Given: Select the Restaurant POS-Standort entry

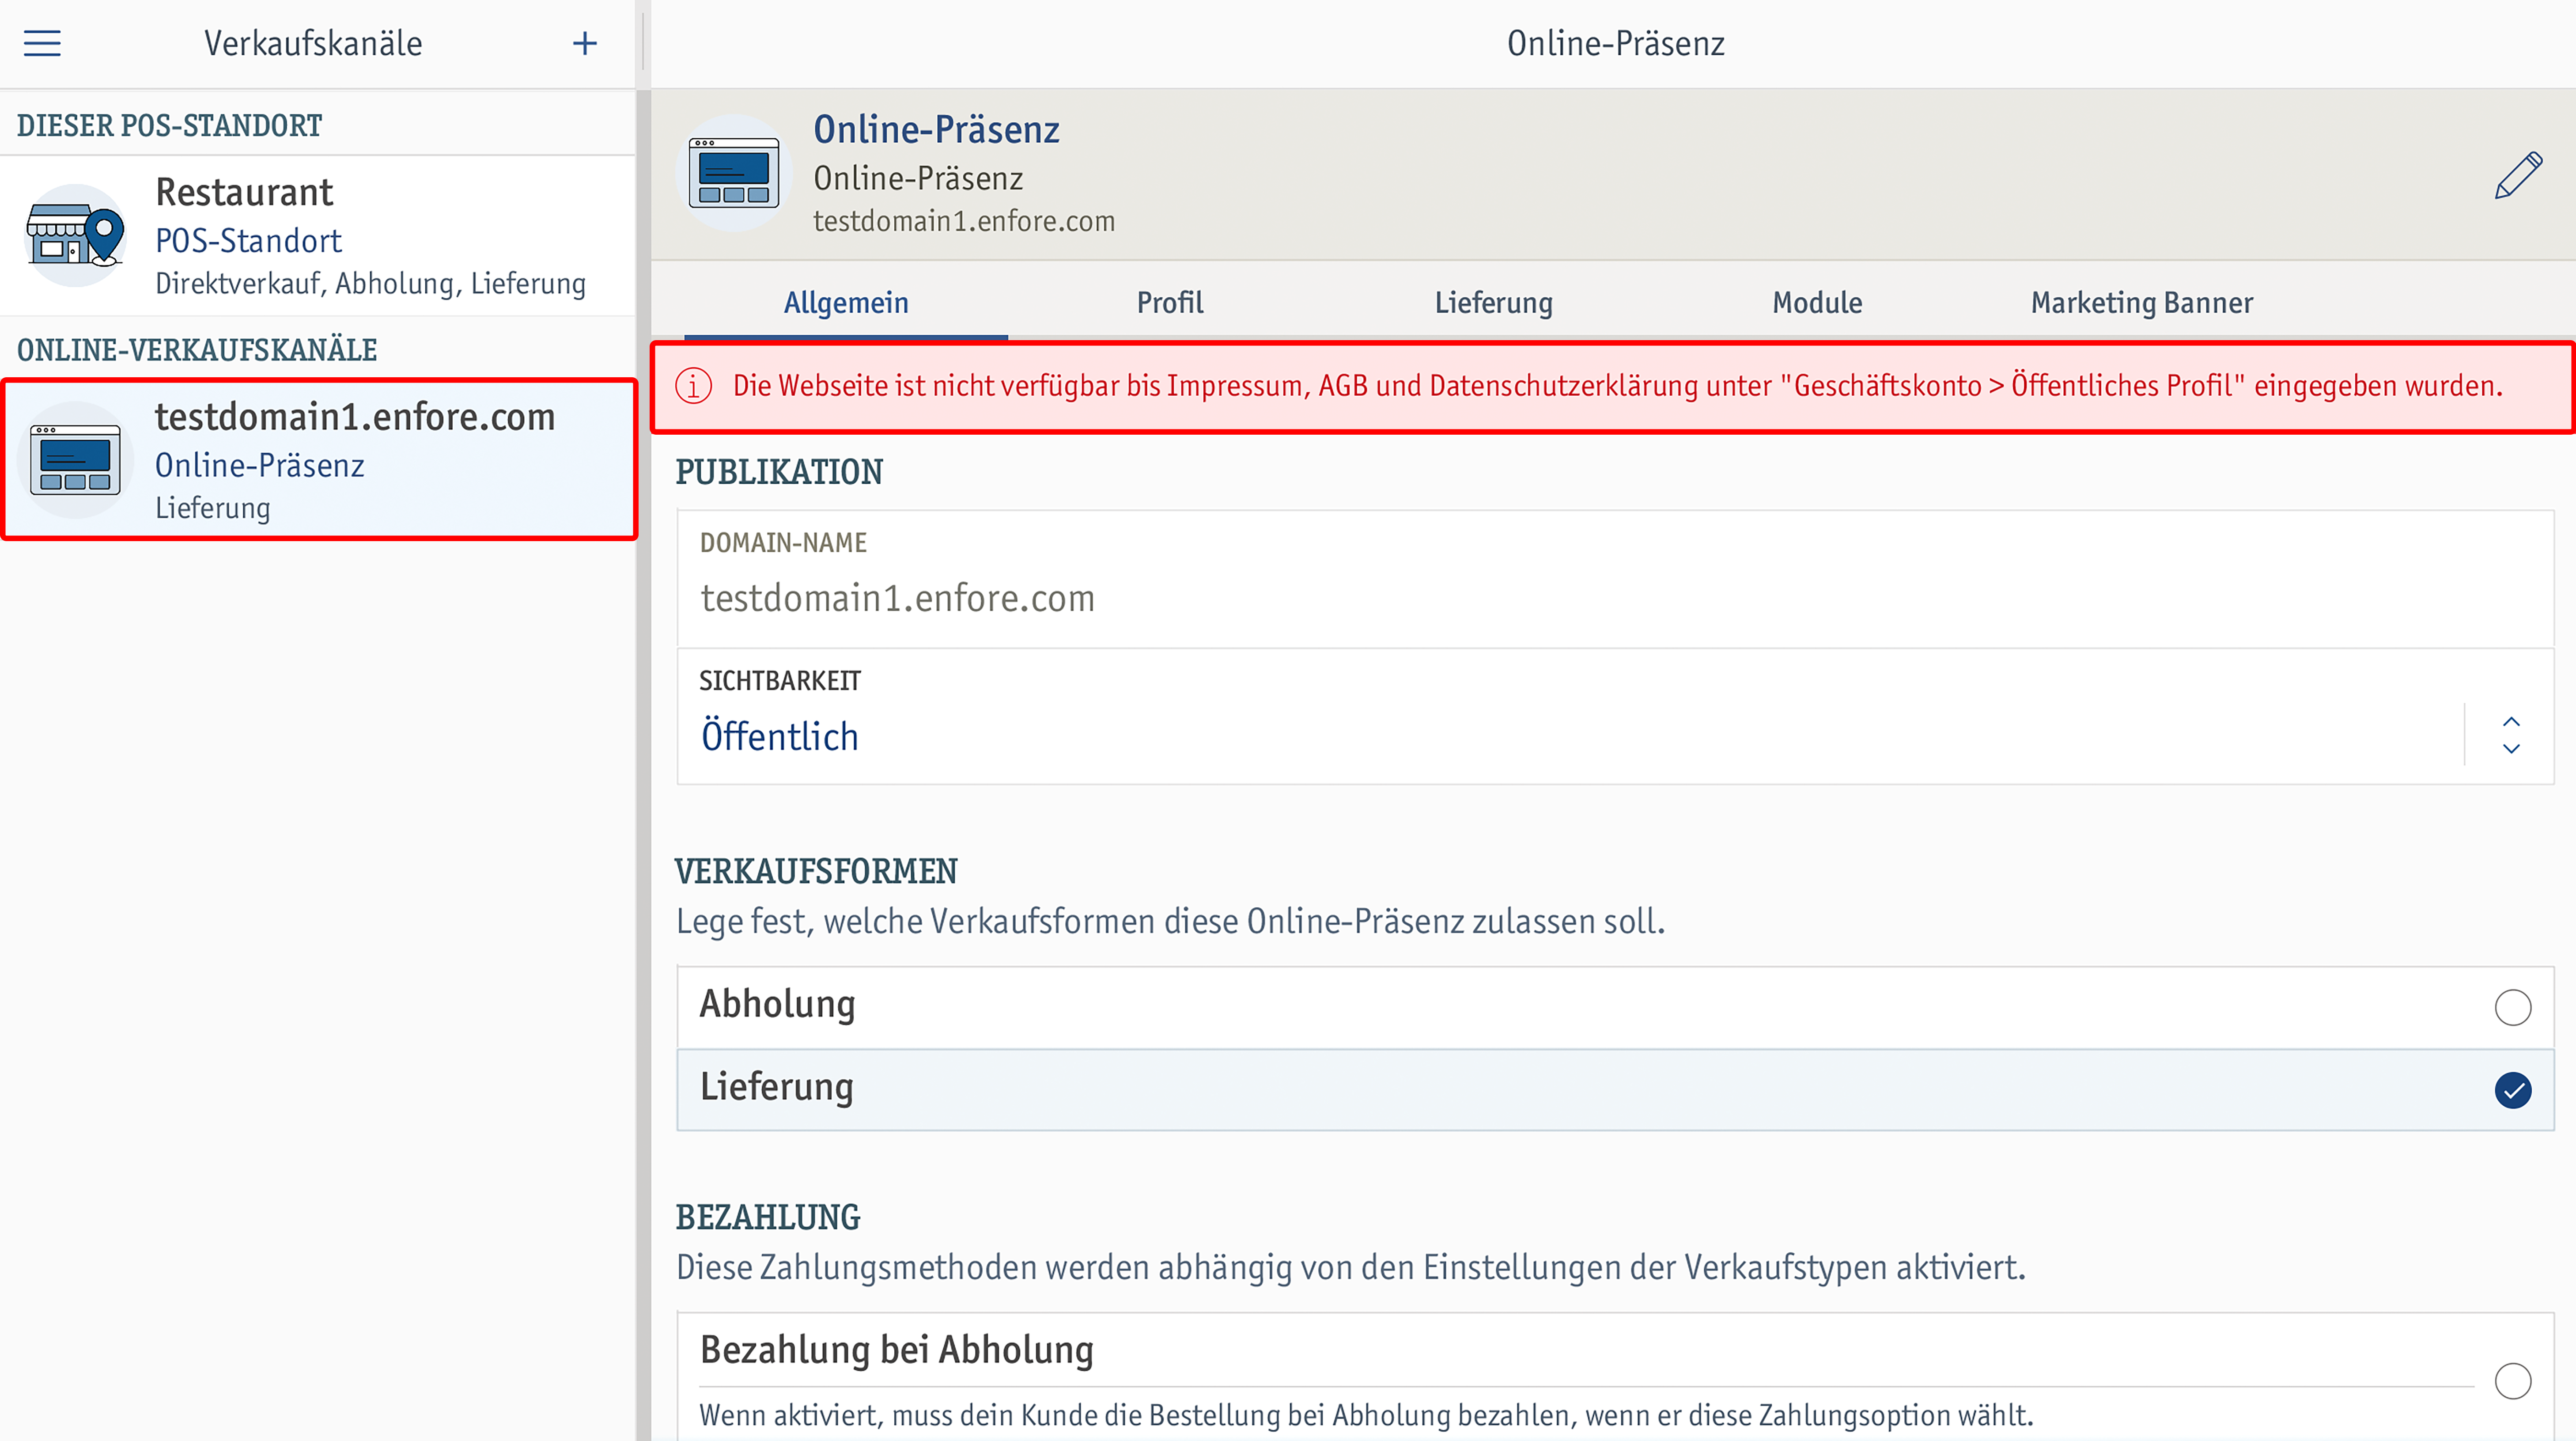Looking at the screenshot, I should tap(318, 236).
